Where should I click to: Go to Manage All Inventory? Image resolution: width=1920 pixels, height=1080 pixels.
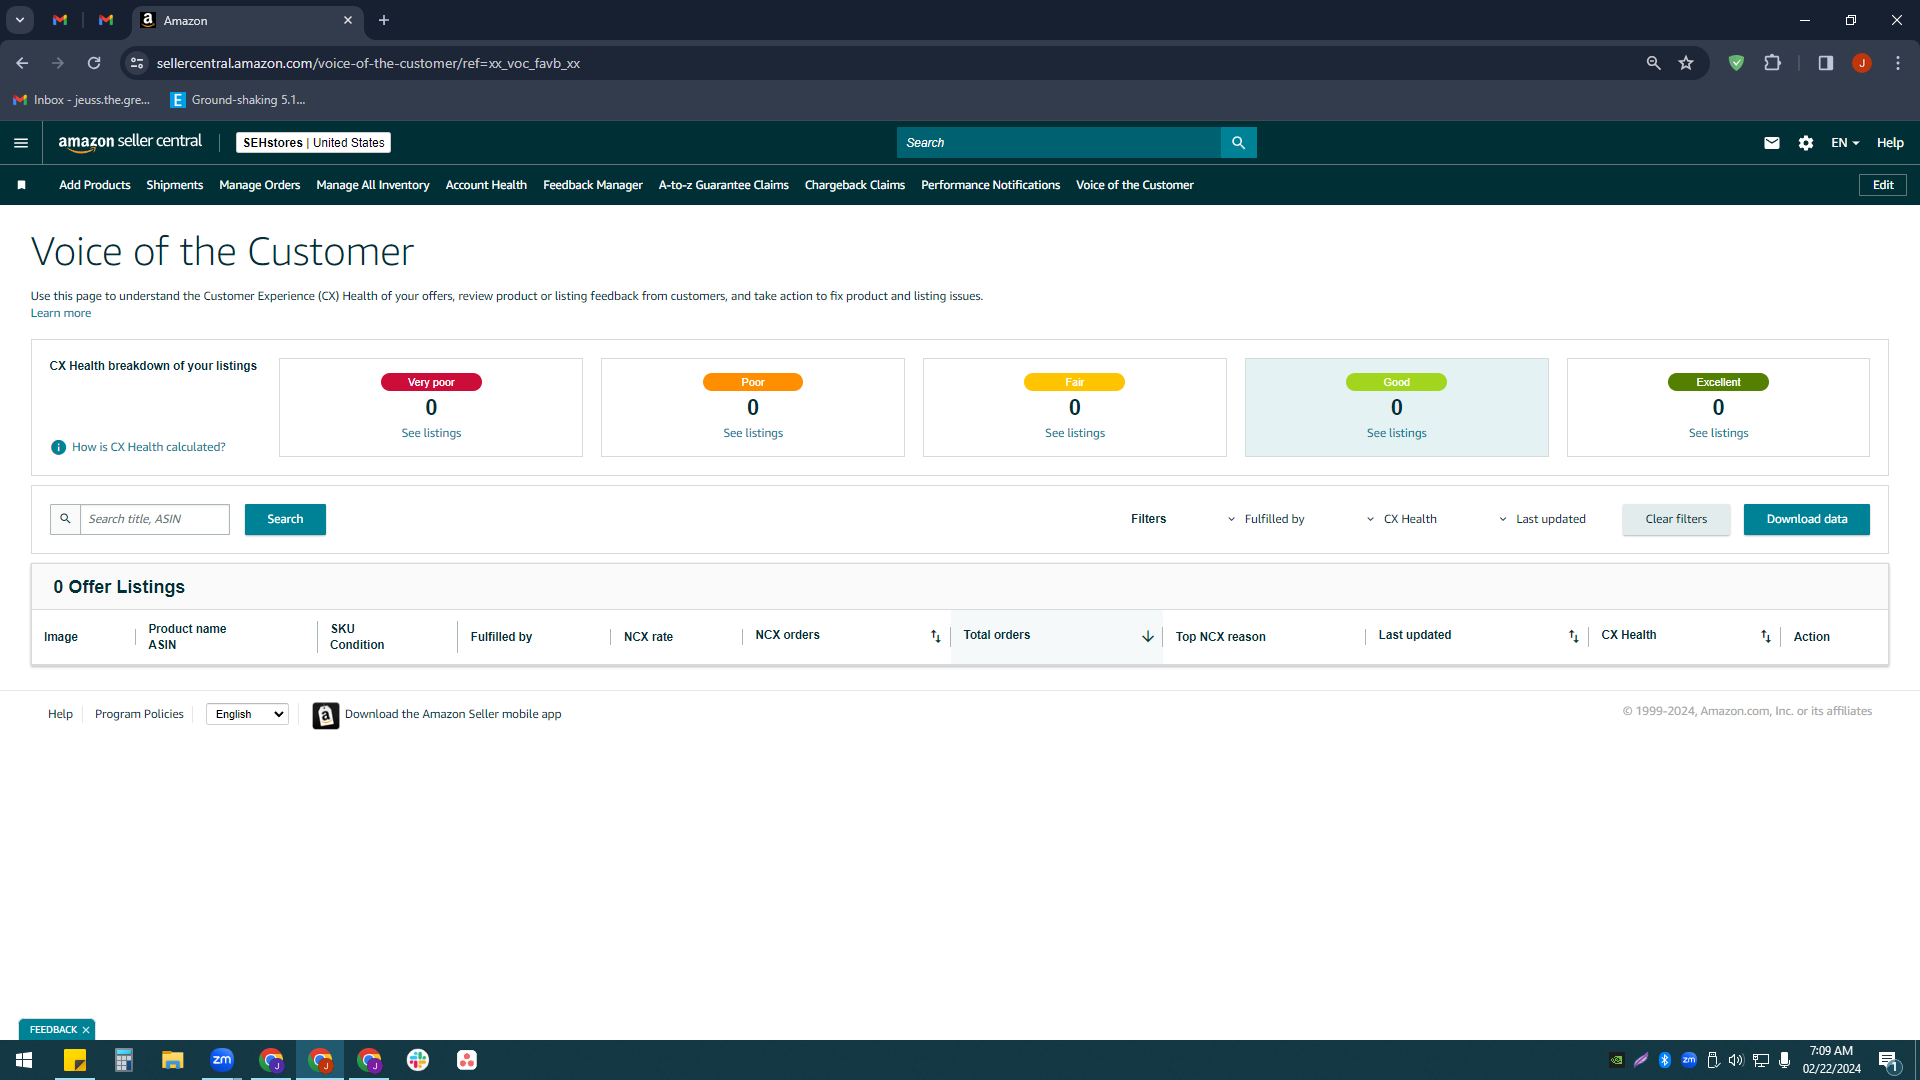click(373, 185)
